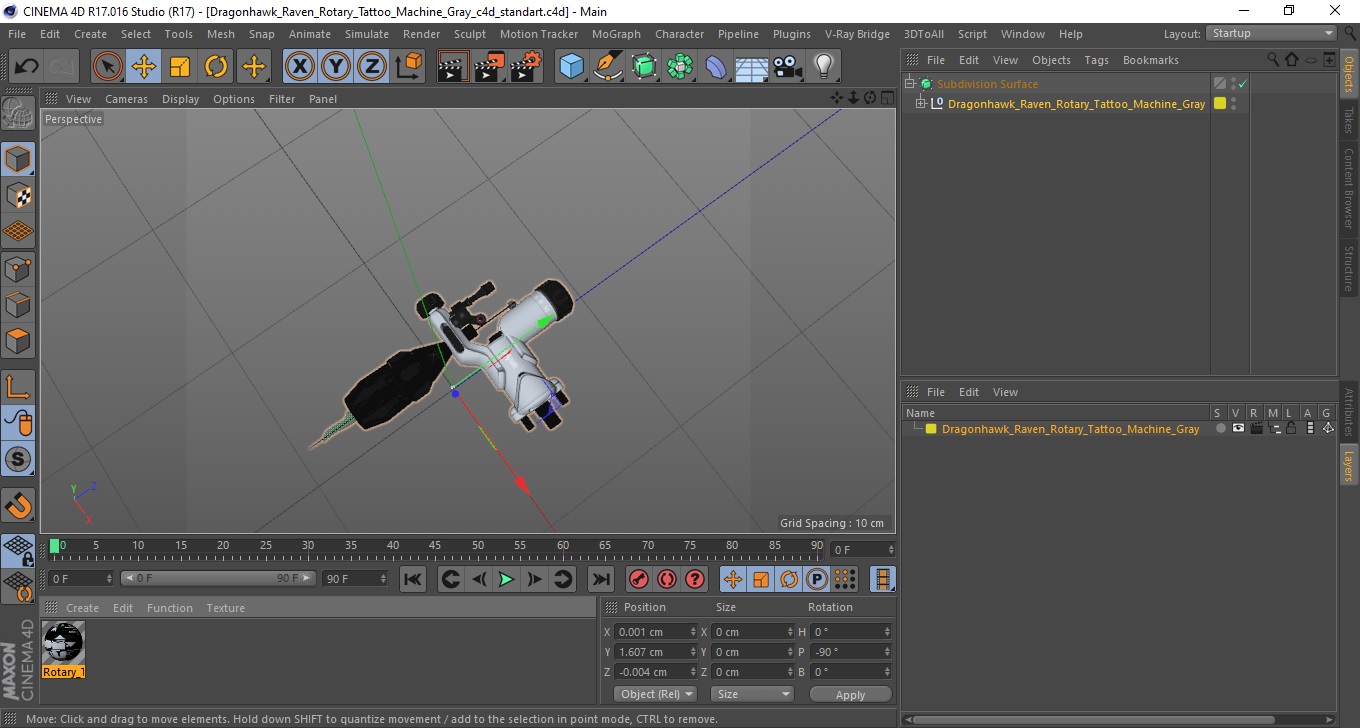This screenshot has width=1360, height=728.
Task: Select the Live Selection tool
Action: (108, 67)
